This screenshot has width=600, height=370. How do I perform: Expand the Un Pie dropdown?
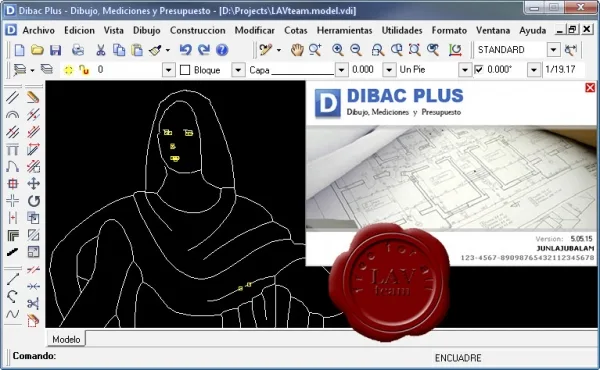point(465,70)
